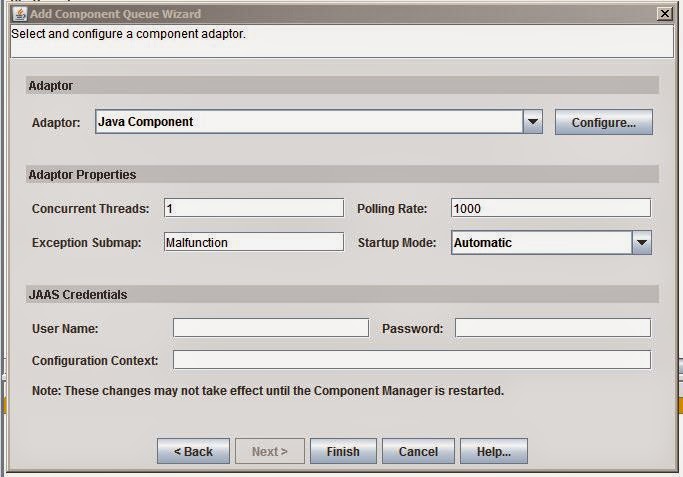
Task: Open the Adaptor dropdown arrow
Action: (533, 122)
